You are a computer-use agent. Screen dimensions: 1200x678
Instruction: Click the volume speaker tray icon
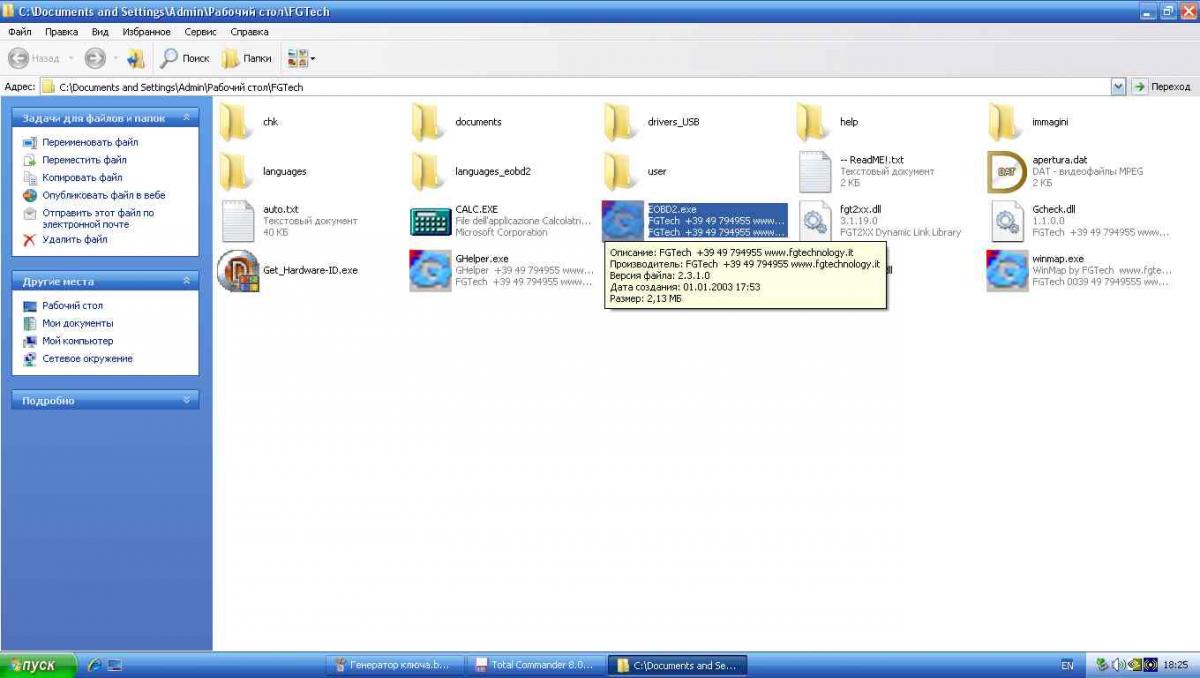tap(1118, 665)
